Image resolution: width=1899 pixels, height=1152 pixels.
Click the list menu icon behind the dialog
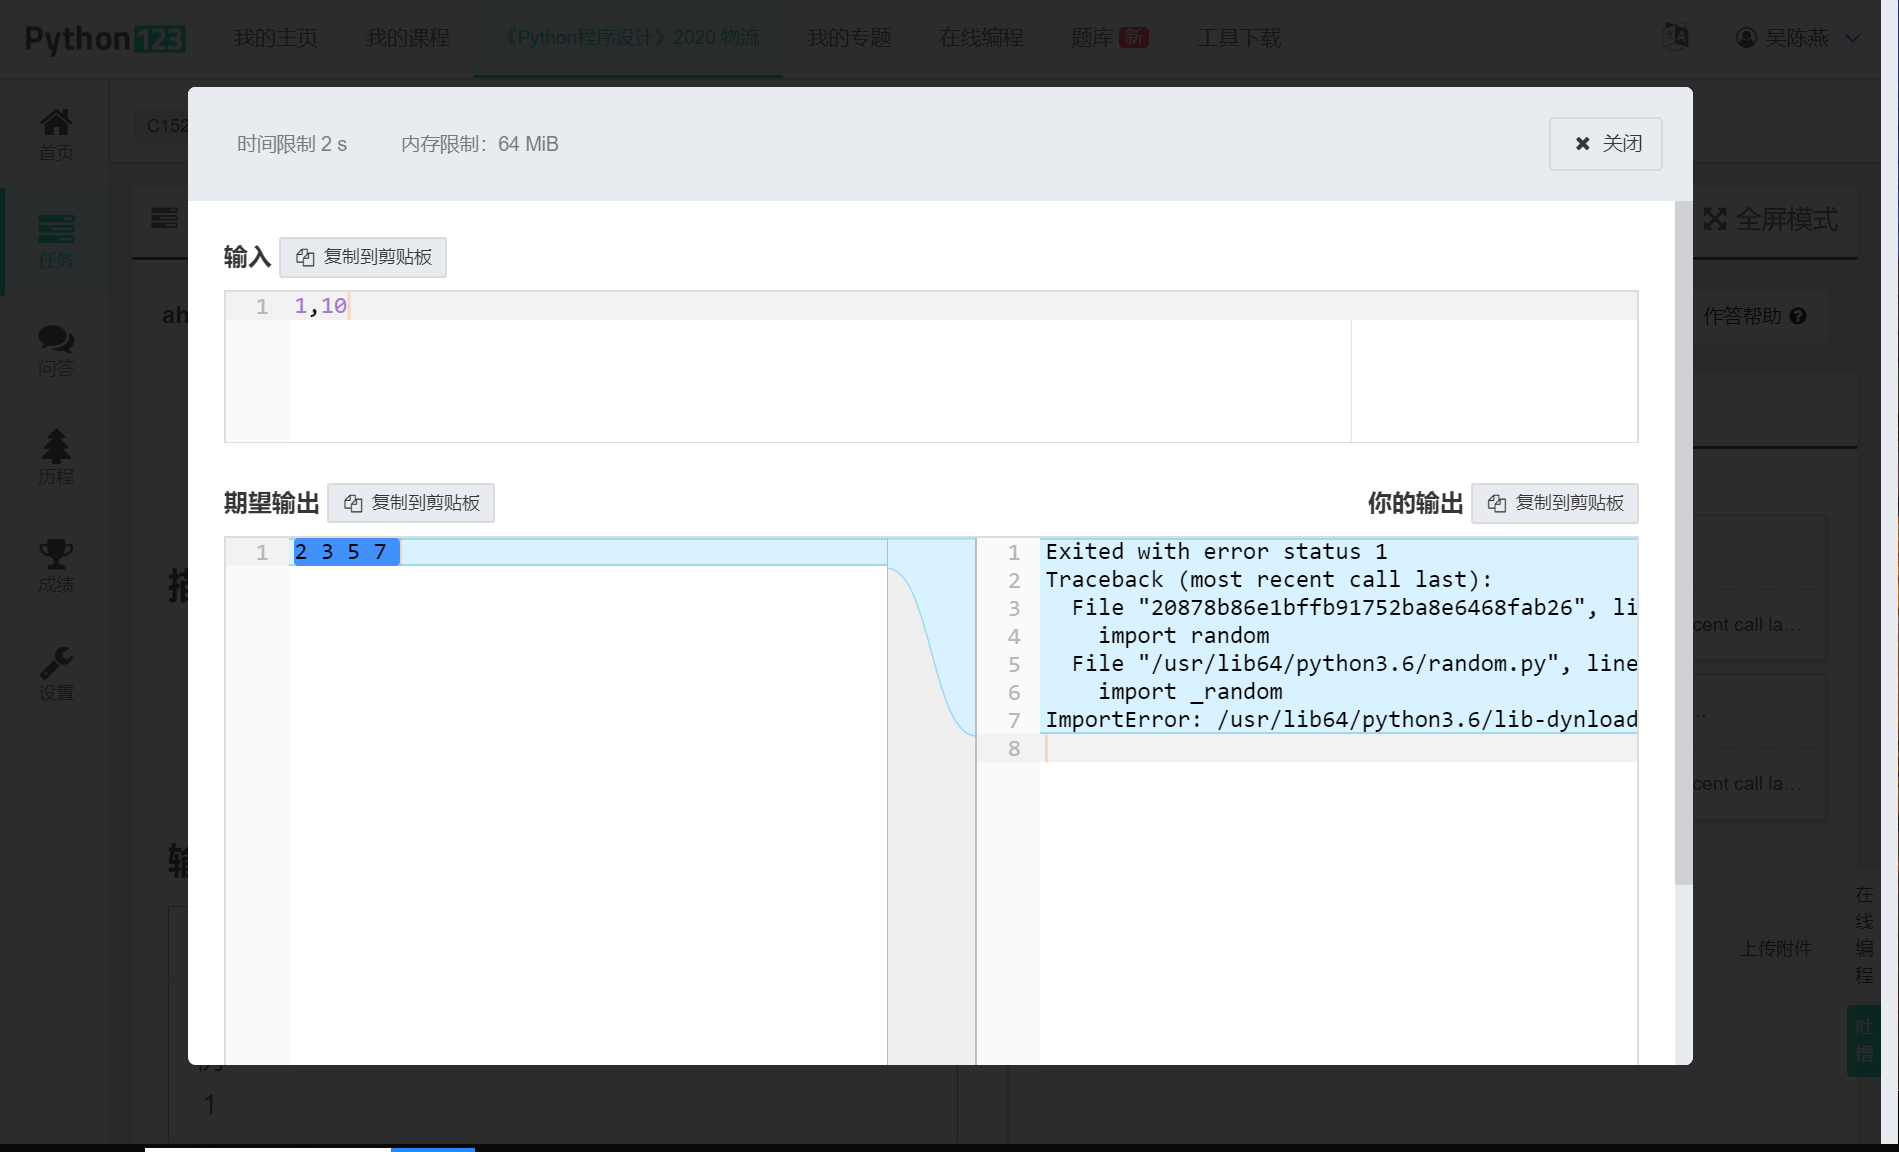tap(164, 217)
